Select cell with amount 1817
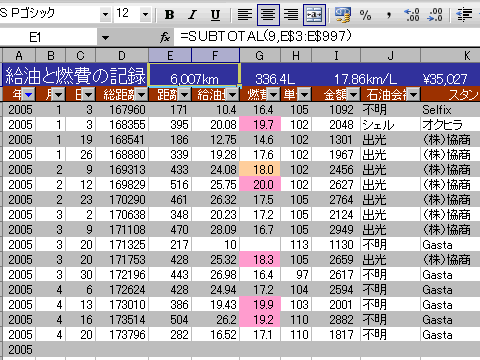Viewport: 480px width, 360px height. [336, 335]
